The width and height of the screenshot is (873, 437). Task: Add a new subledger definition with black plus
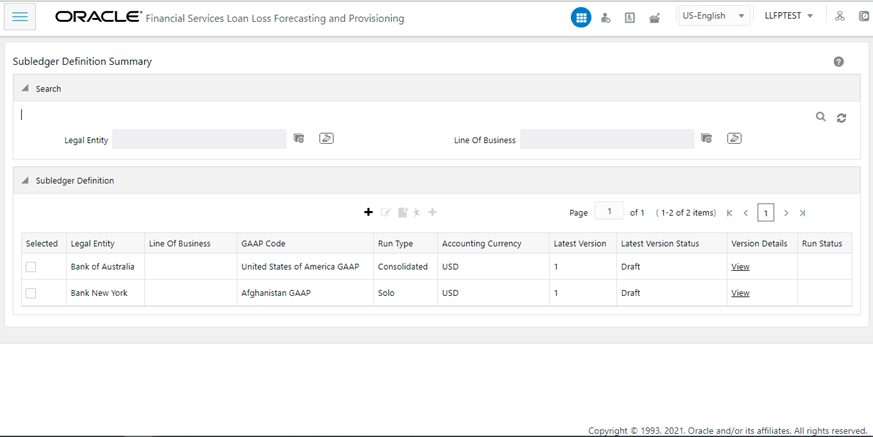tap(368, 212)
